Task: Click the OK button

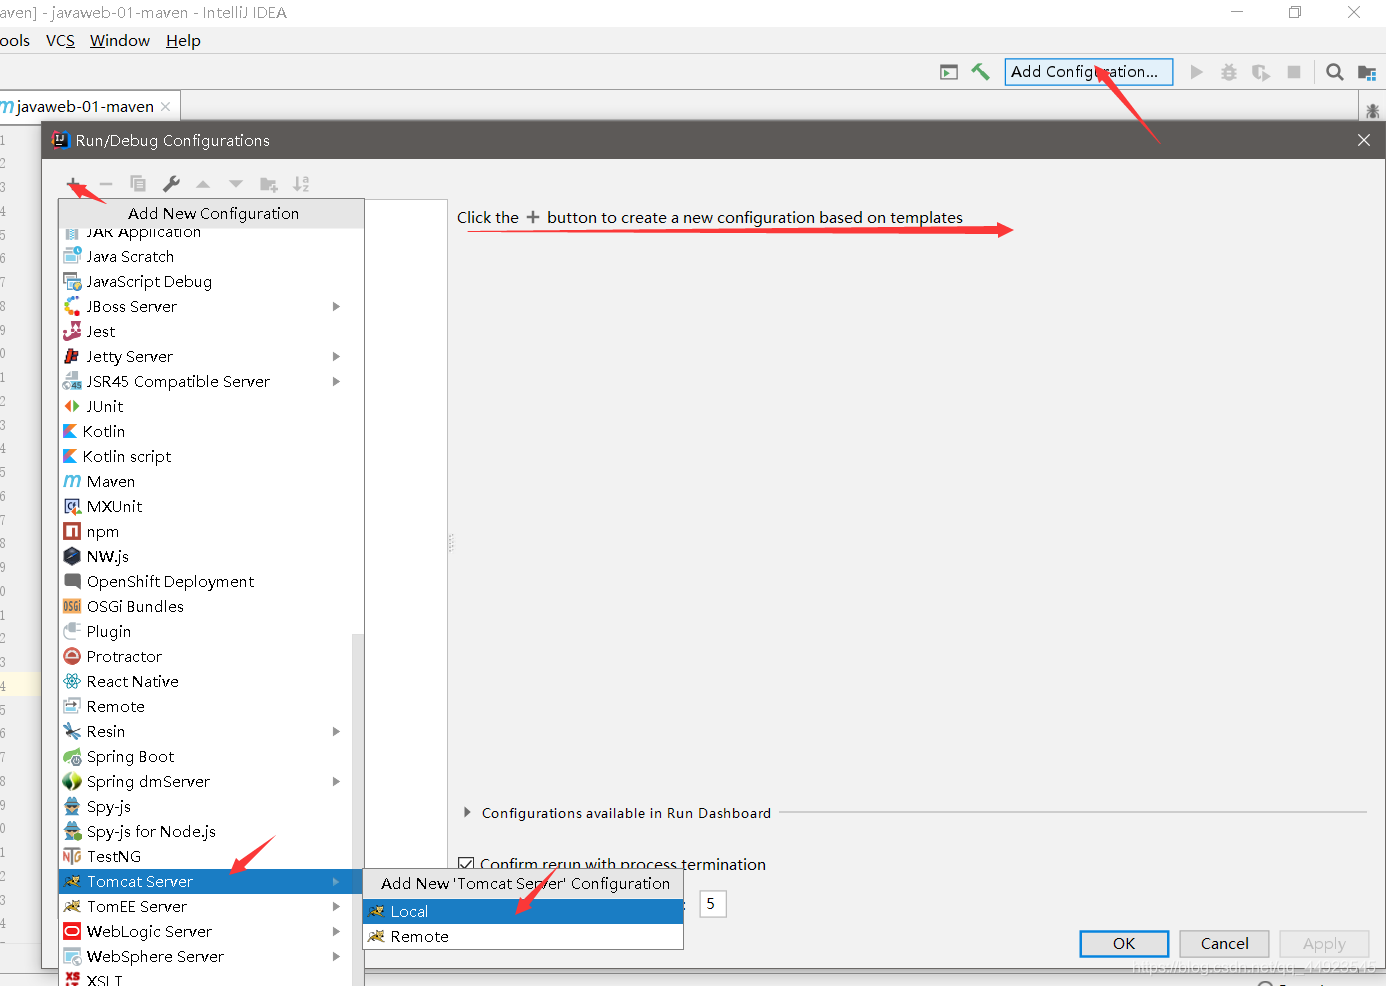Action: [1124, 944]
